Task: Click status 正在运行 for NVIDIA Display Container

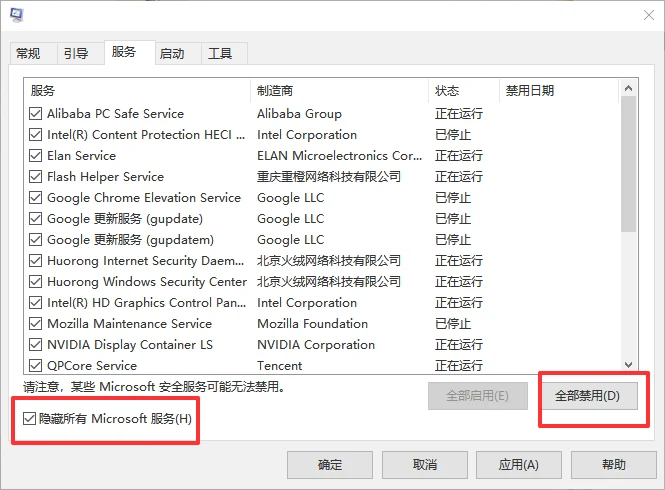Action: pos(459,344)
